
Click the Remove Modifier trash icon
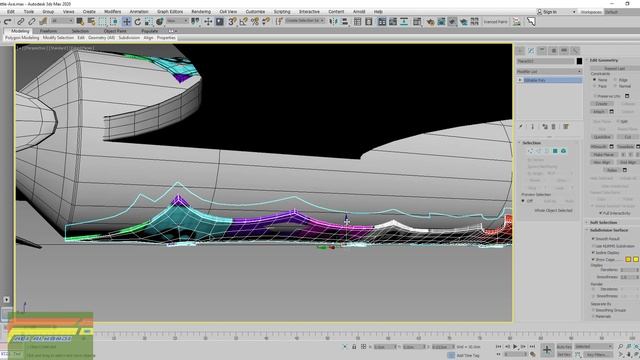(553, 127)
